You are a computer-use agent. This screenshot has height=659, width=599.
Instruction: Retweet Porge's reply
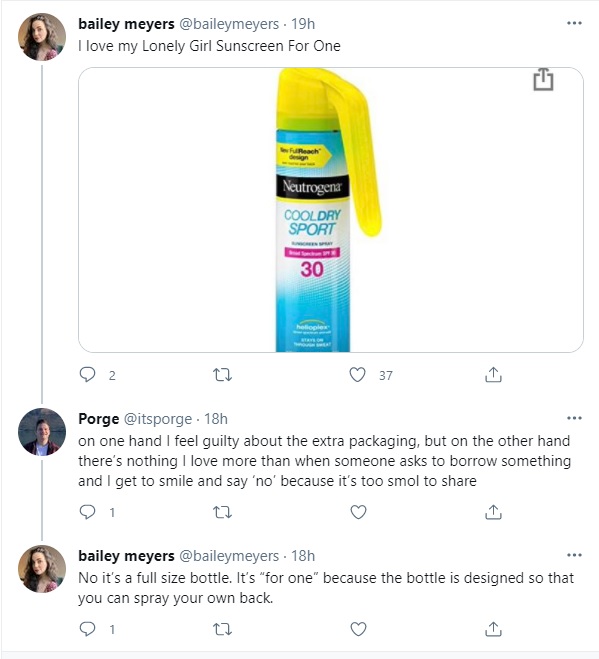[222, 512]
